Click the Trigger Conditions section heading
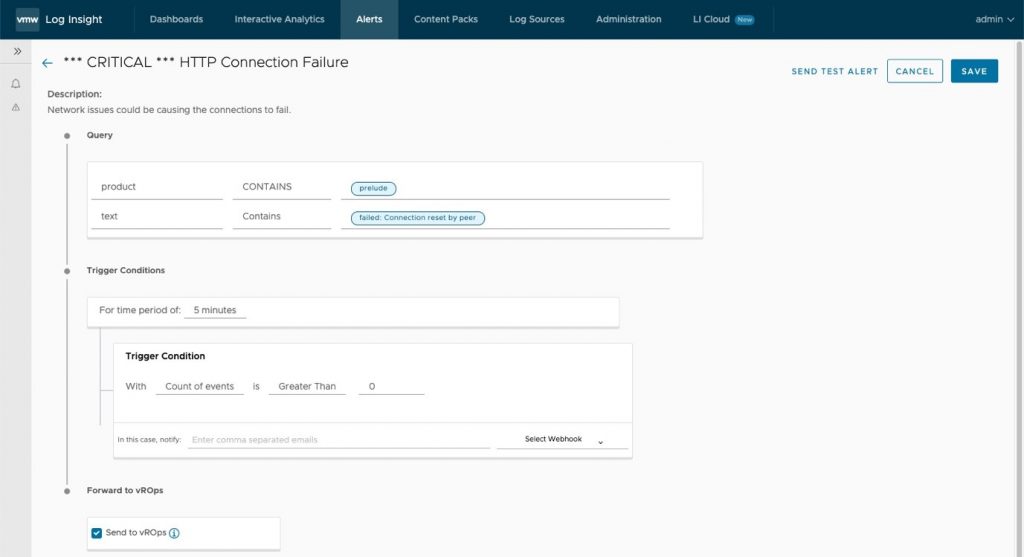Screen dimensions: 1024x557 coord(125,270)
